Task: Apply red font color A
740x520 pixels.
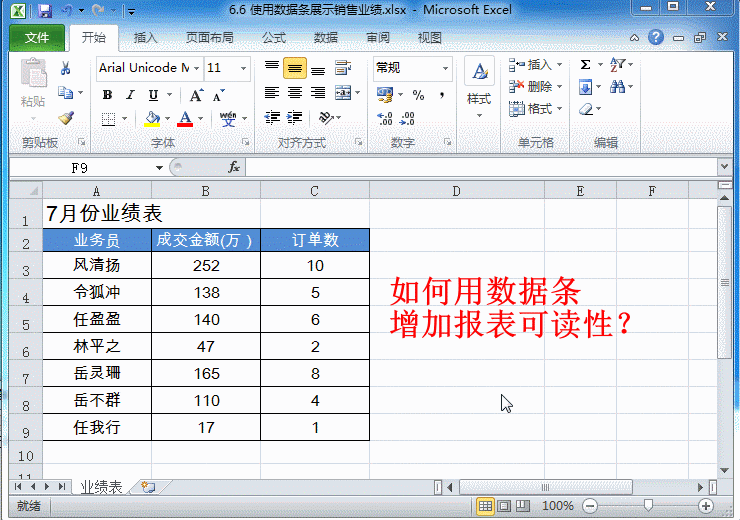Action: tap(185, 118)
